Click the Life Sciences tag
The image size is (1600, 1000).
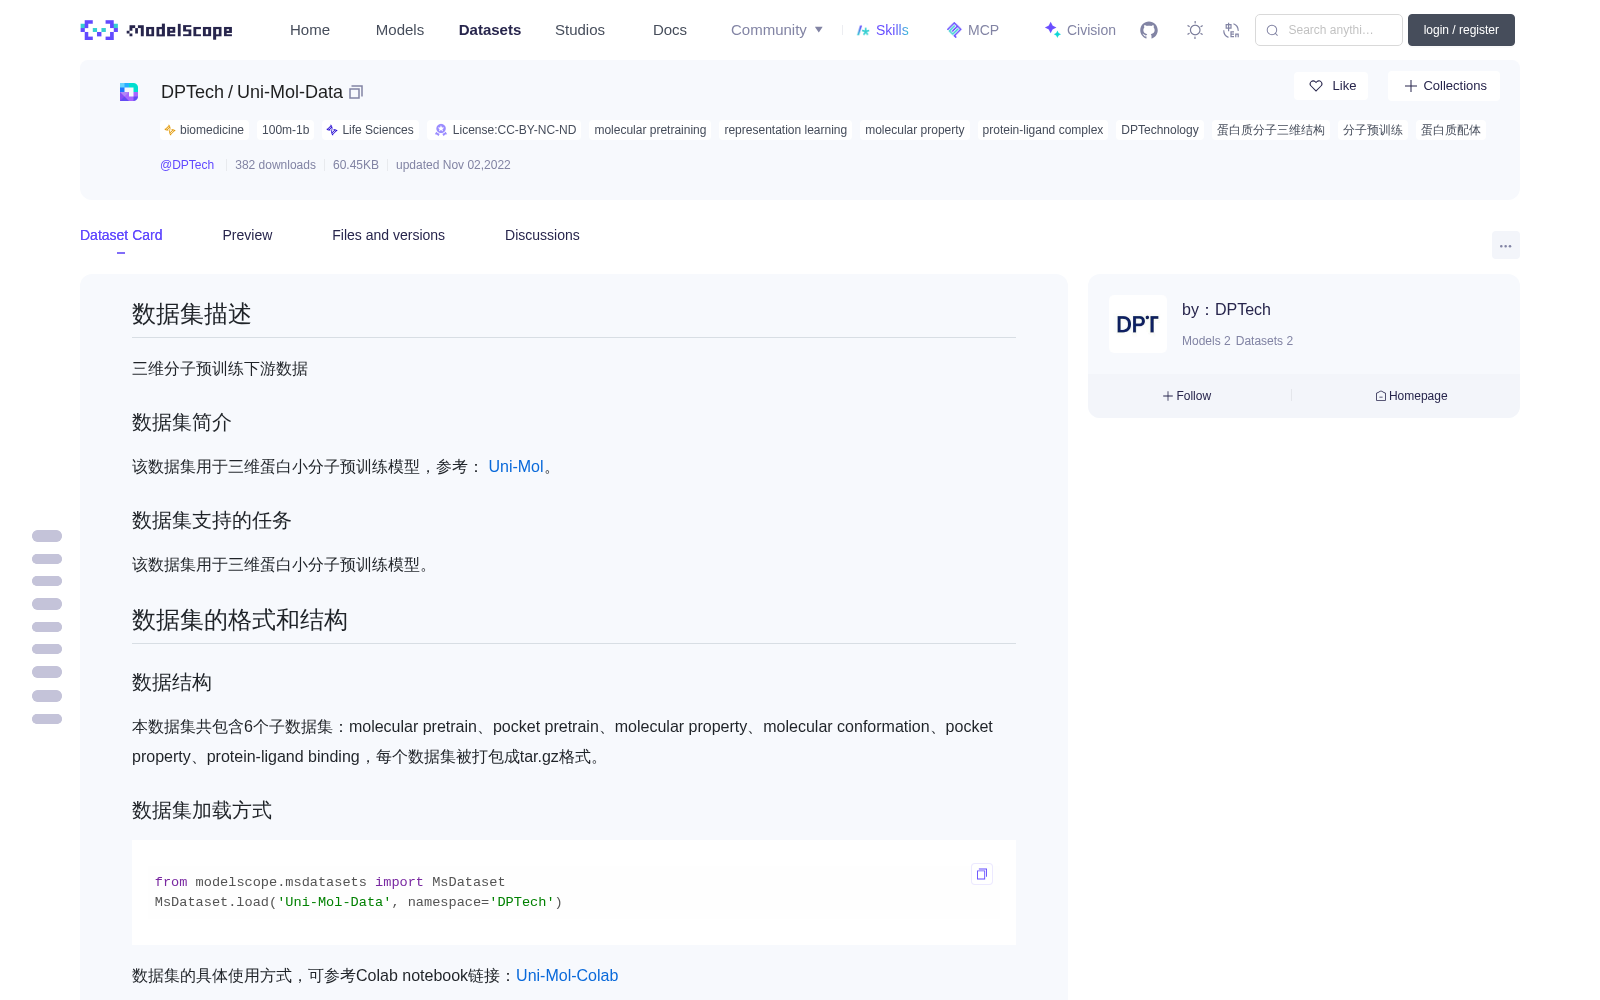tap(369, 130)
